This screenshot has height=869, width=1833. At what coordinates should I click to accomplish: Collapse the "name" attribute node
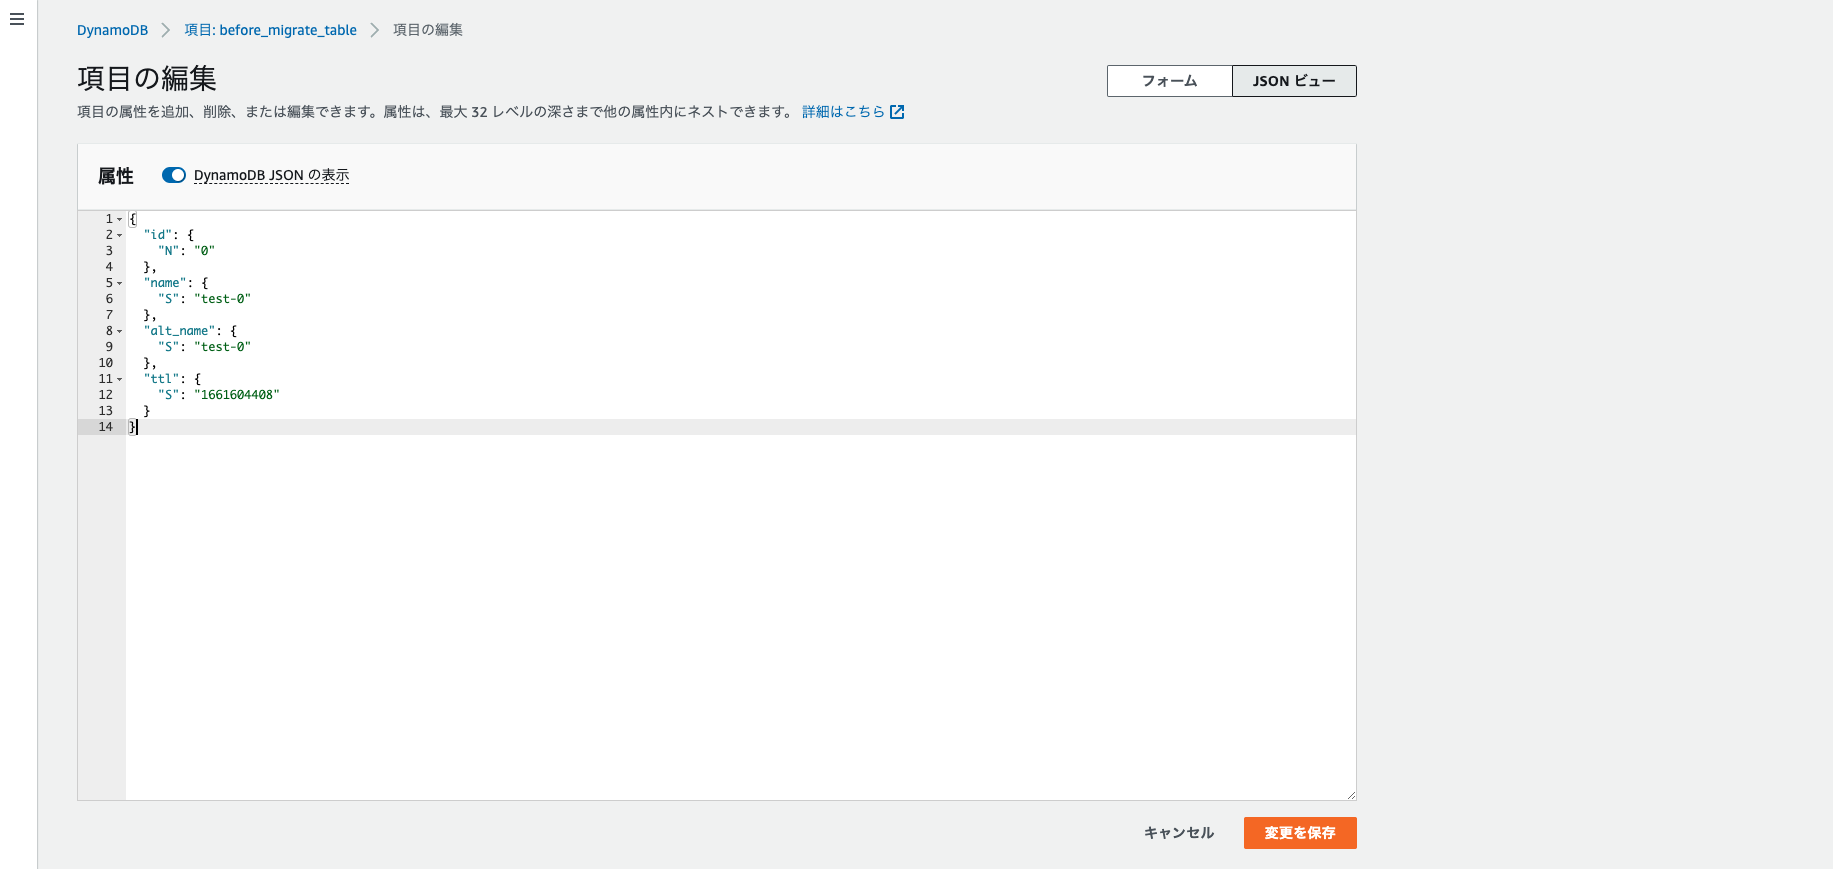point(118,282)
